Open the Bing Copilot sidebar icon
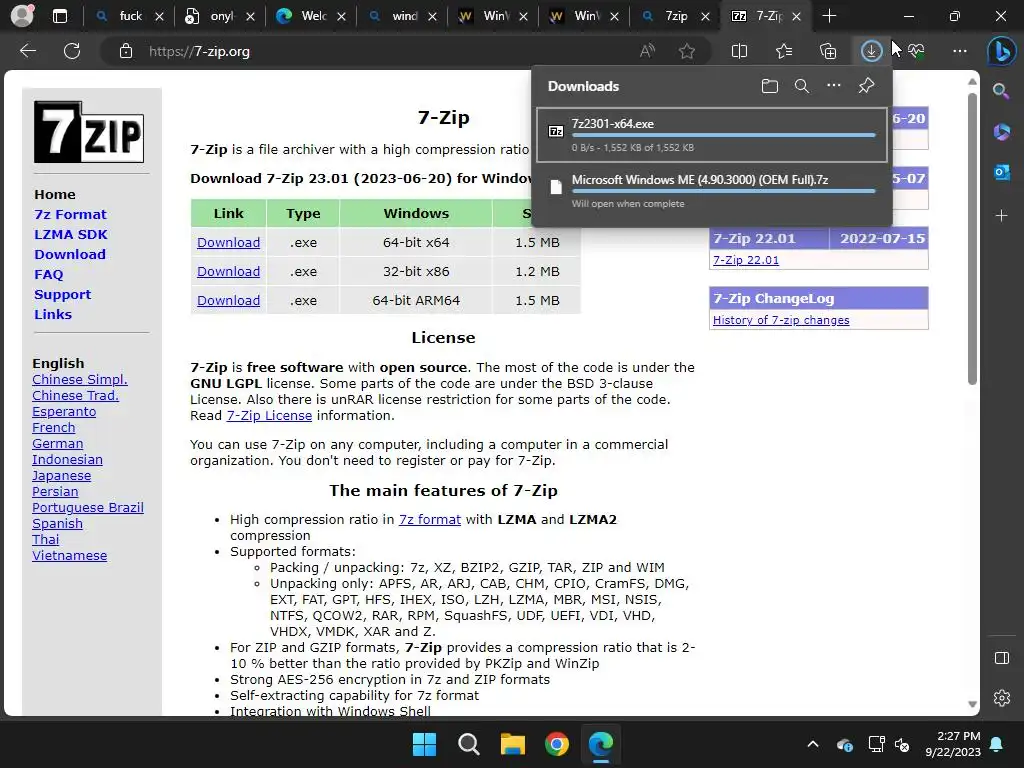The width and height of the screenshot is (1024, 768). [1002, 52]
